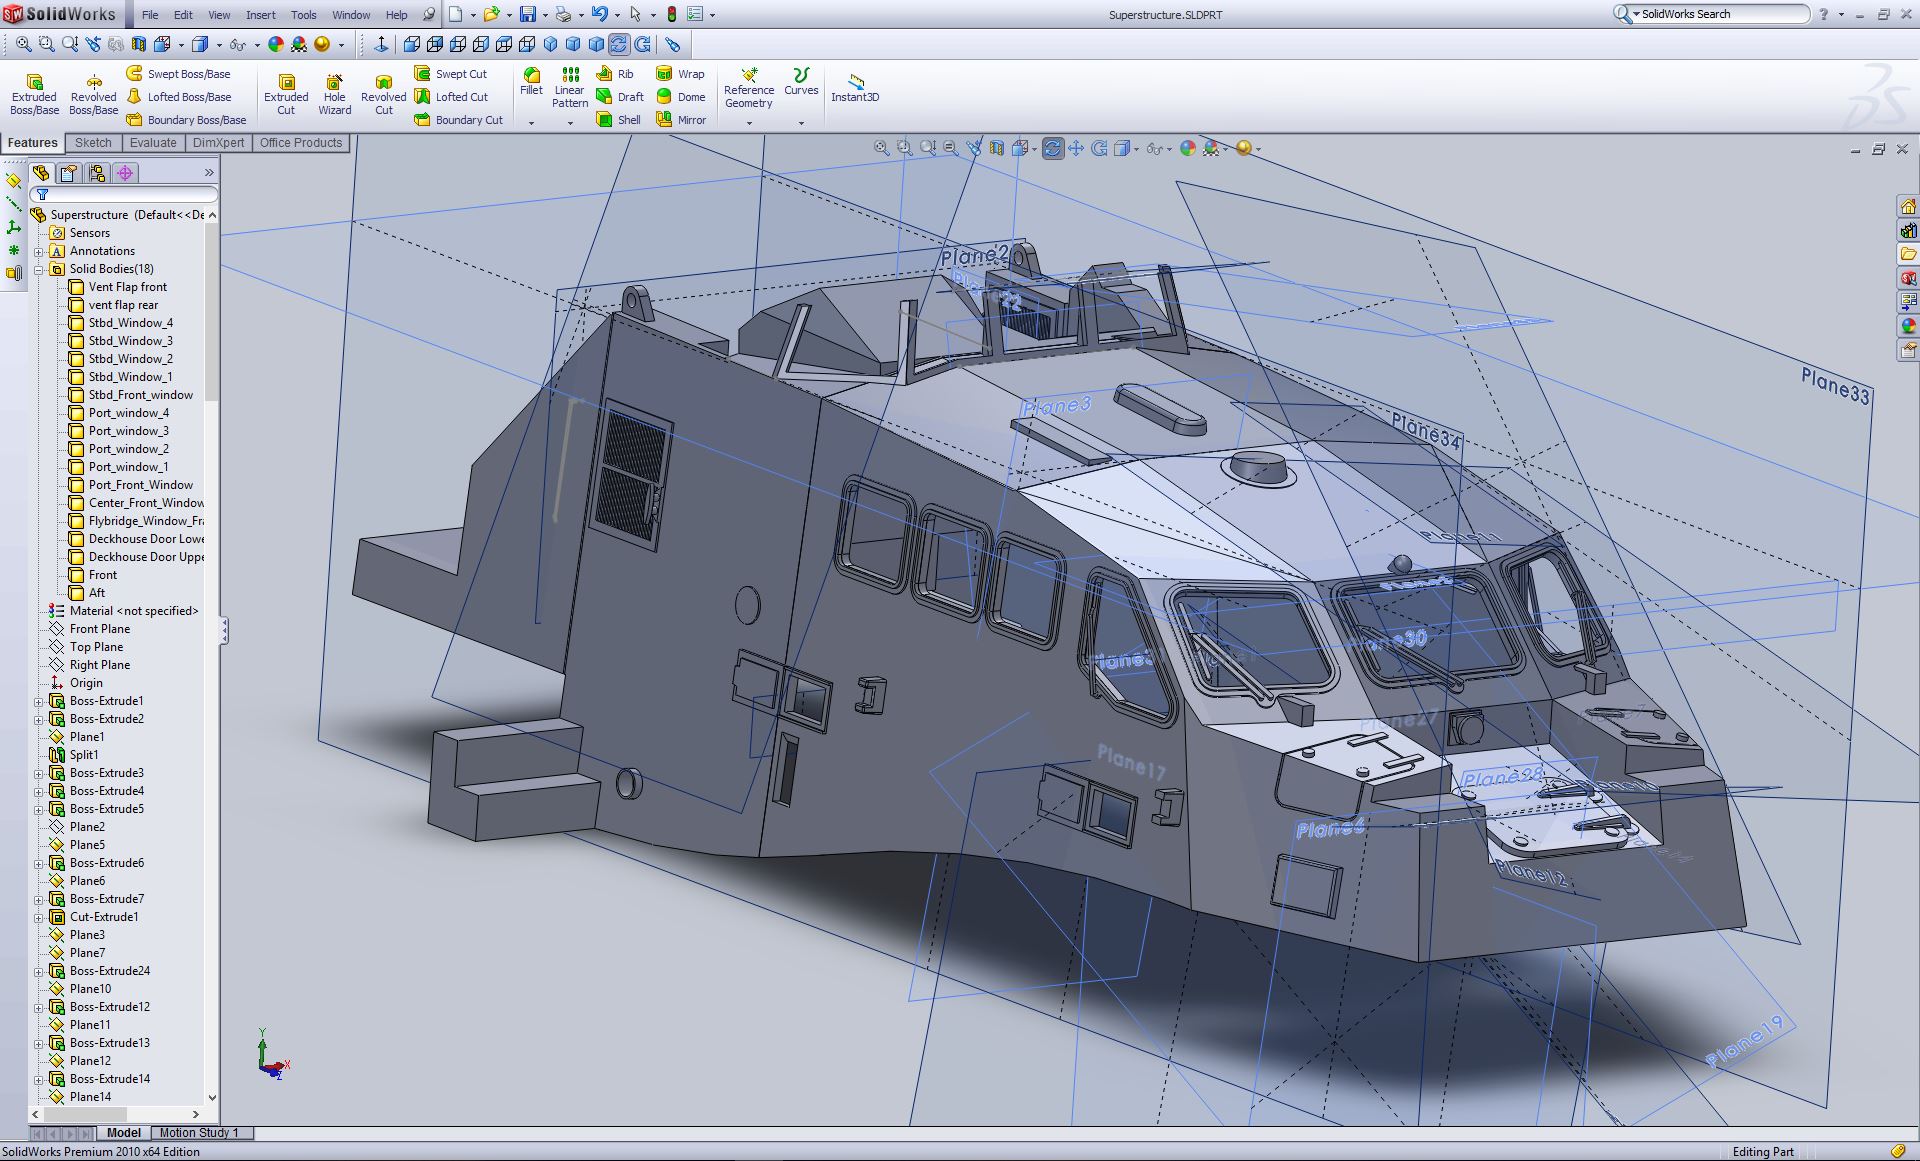Toggle Rotate View in viewport heads-up toolbar
The image size is (1920, 1161).
1052,148
